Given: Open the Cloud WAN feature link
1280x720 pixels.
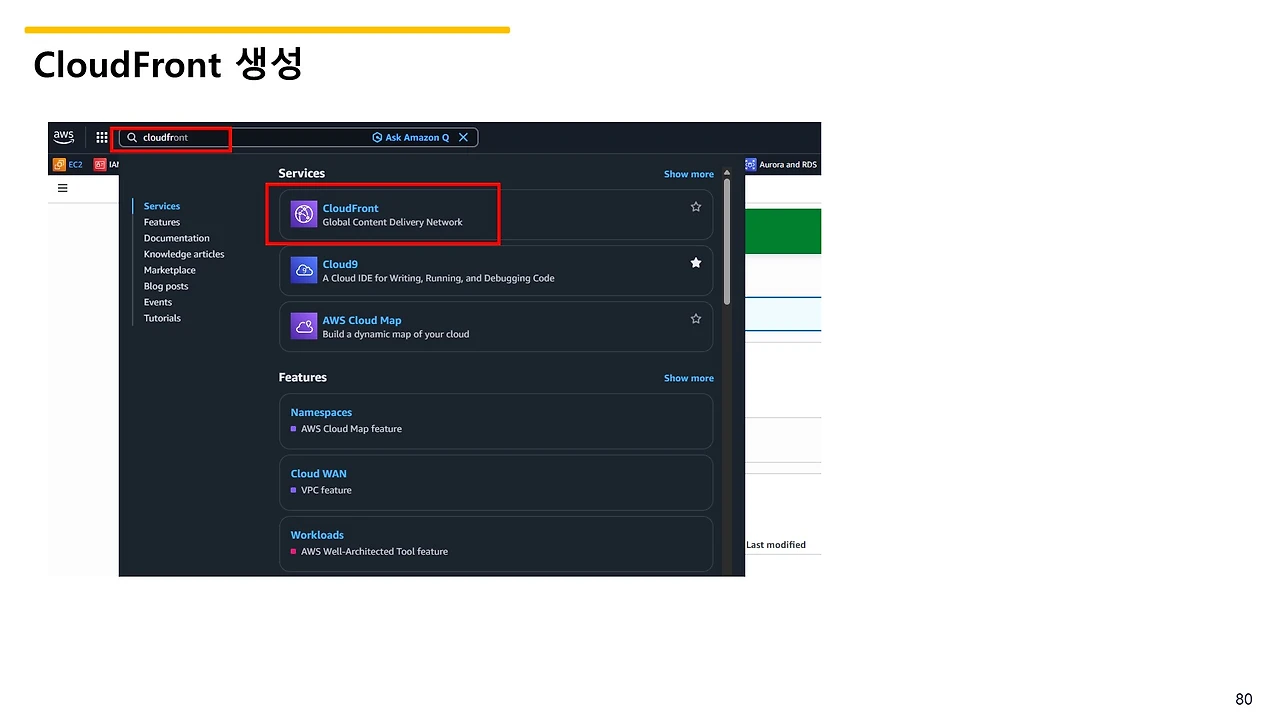Looking at the screenshot, I should (319, 473).
